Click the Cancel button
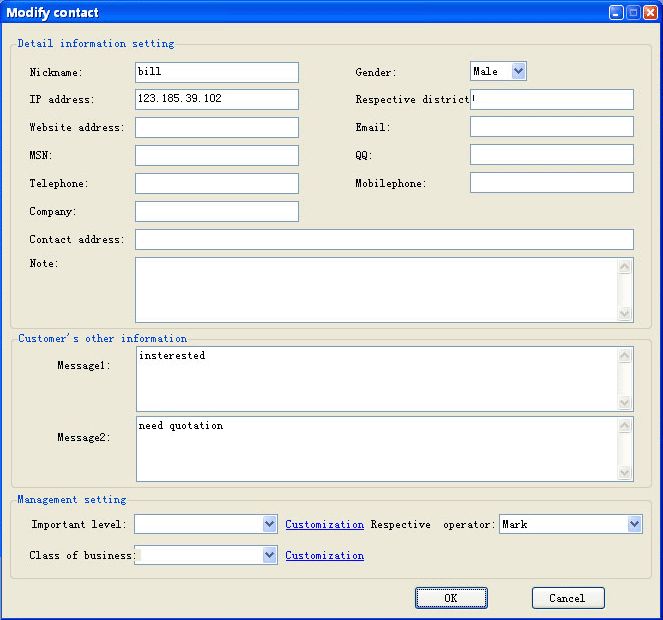Image resolution: width=663 pixels, height=620 pixels. tap(568, 598)
